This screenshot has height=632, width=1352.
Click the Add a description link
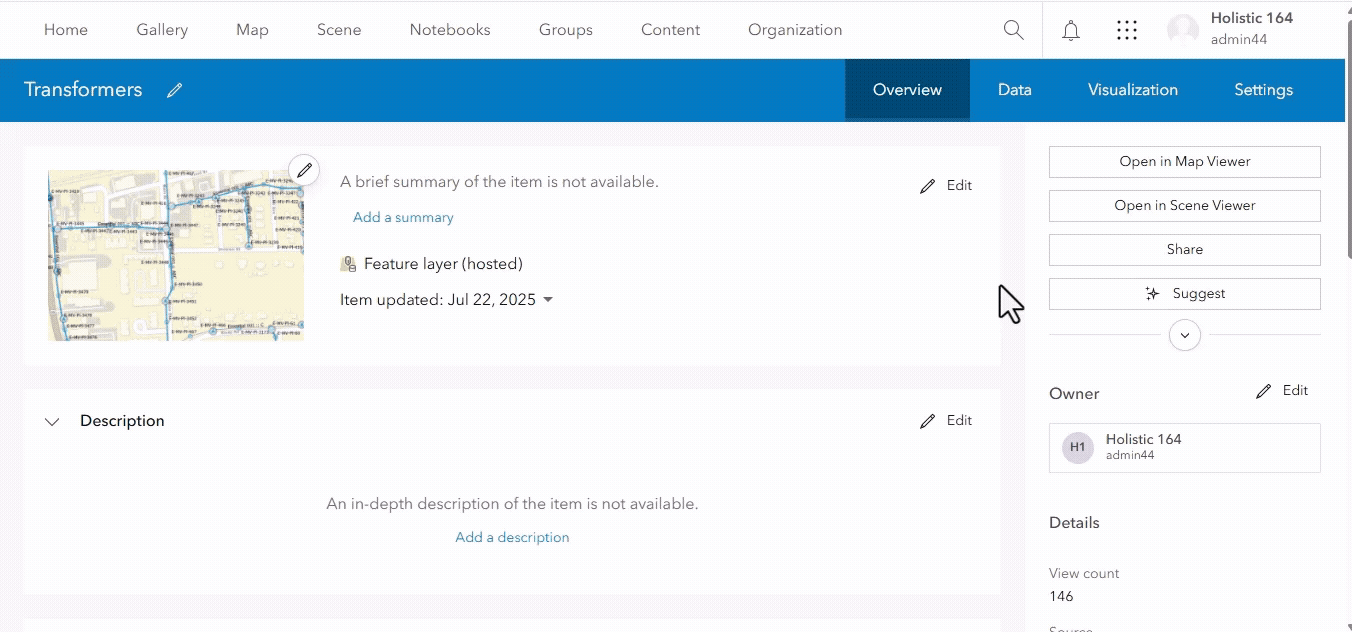click(x=512, y=537)
